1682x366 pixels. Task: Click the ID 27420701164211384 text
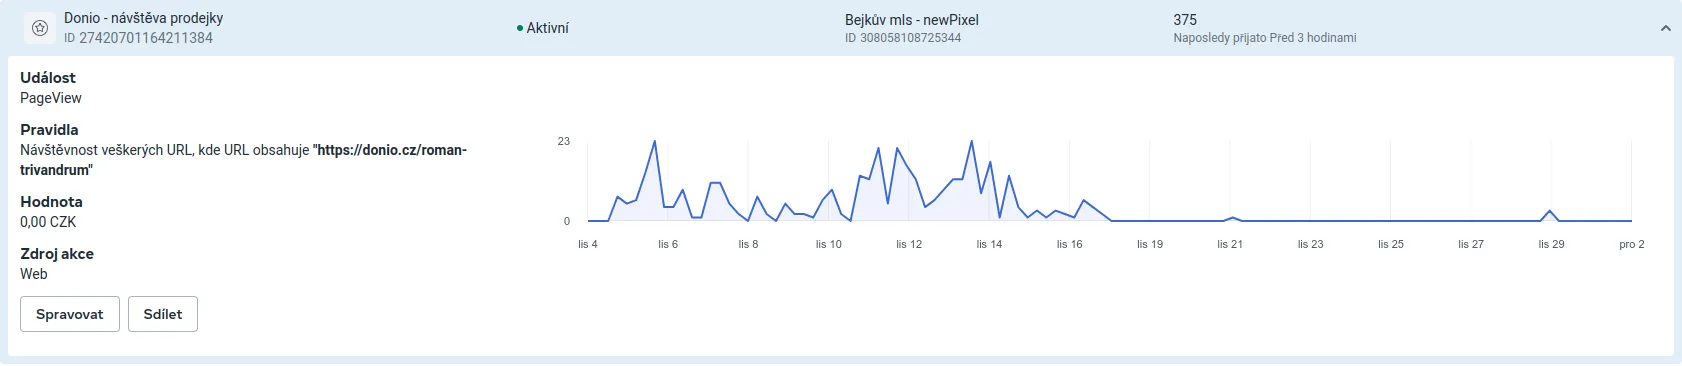point(138,38)
